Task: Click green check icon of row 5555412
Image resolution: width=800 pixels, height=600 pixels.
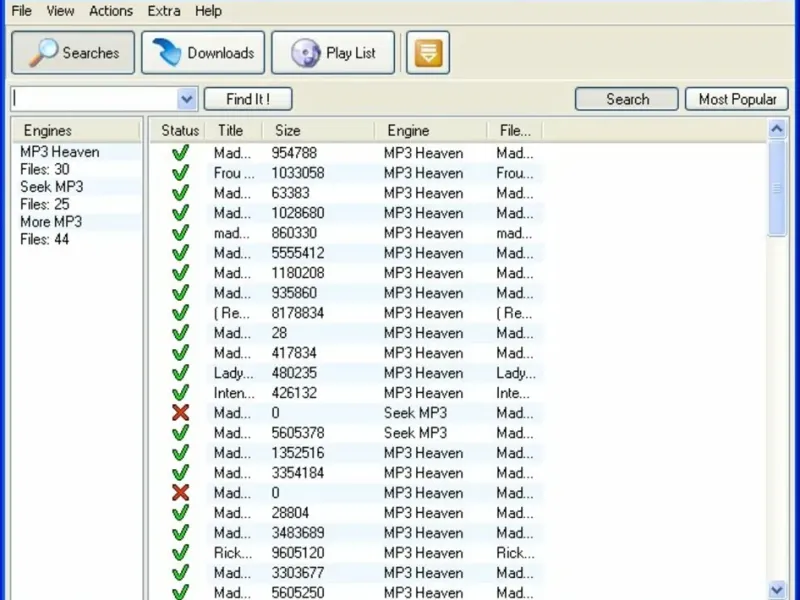Action: (x=180, y=253)
